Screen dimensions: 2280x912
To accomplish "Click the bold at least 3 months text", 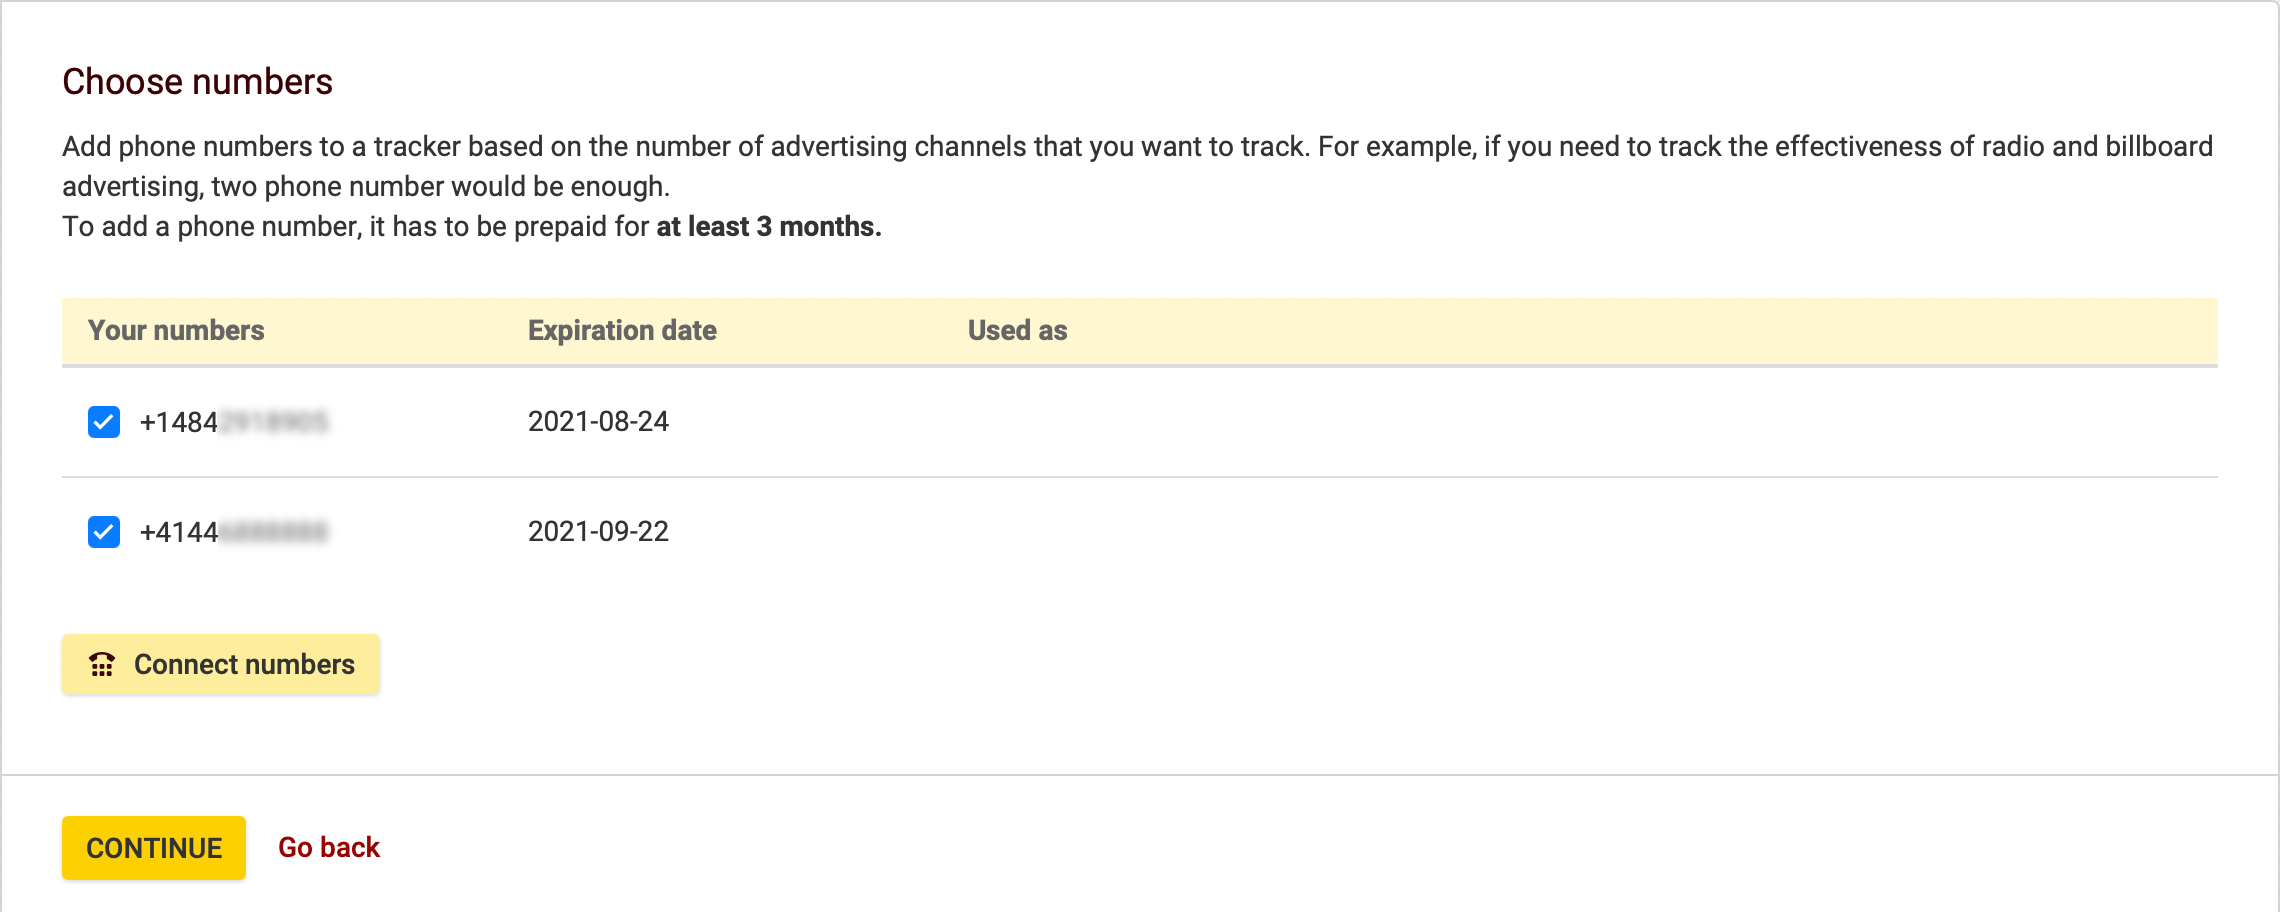I will click(766, 227).
